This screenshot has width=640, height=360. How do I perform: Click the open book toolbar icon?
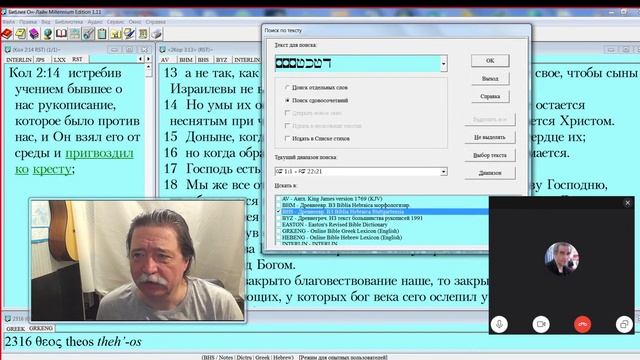[61, 34]
